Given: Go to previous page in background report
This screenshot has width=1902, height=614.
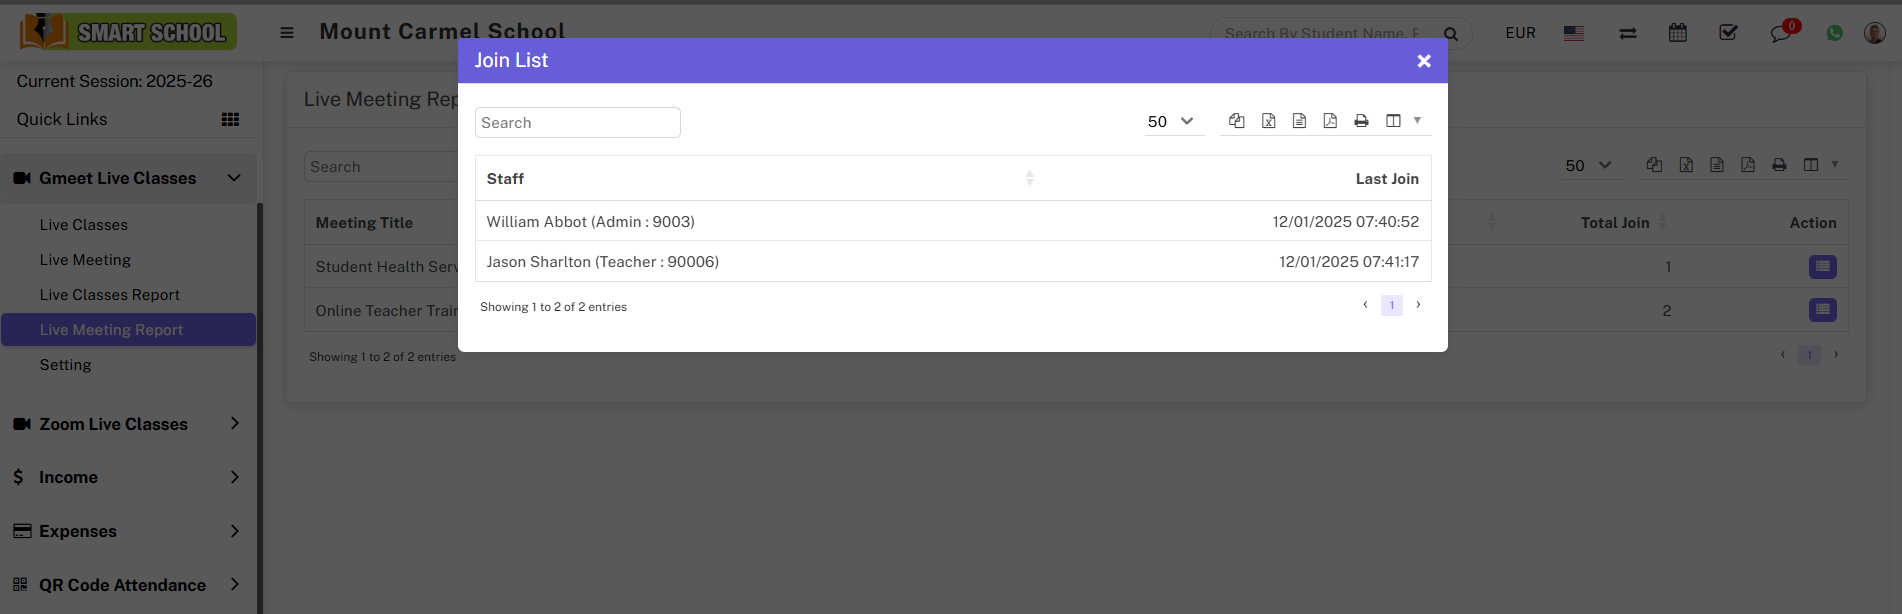Looking at the screenshot, I should point(1783,355).
